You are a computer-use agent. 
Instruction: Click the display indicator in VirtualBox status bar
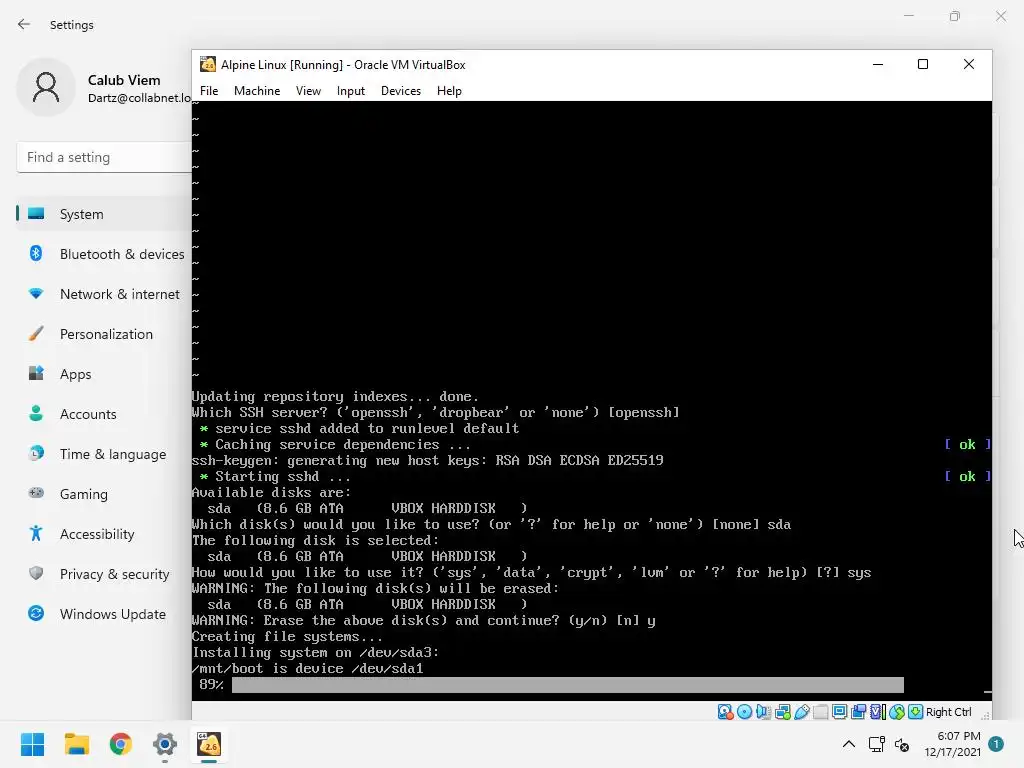pyautogui.click(x=840, y=712)
